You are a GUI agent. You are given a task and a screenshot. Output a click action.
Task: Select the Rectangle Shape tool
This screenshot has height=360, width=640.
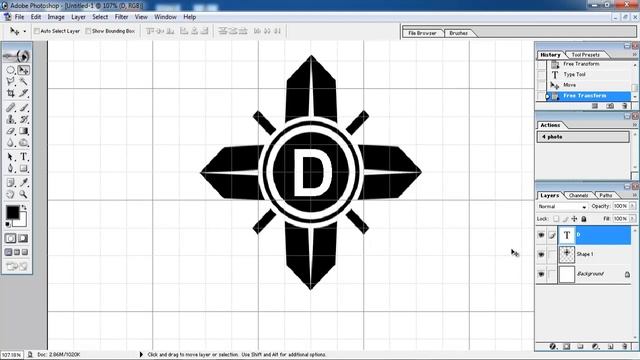click(x=24, y=168)
